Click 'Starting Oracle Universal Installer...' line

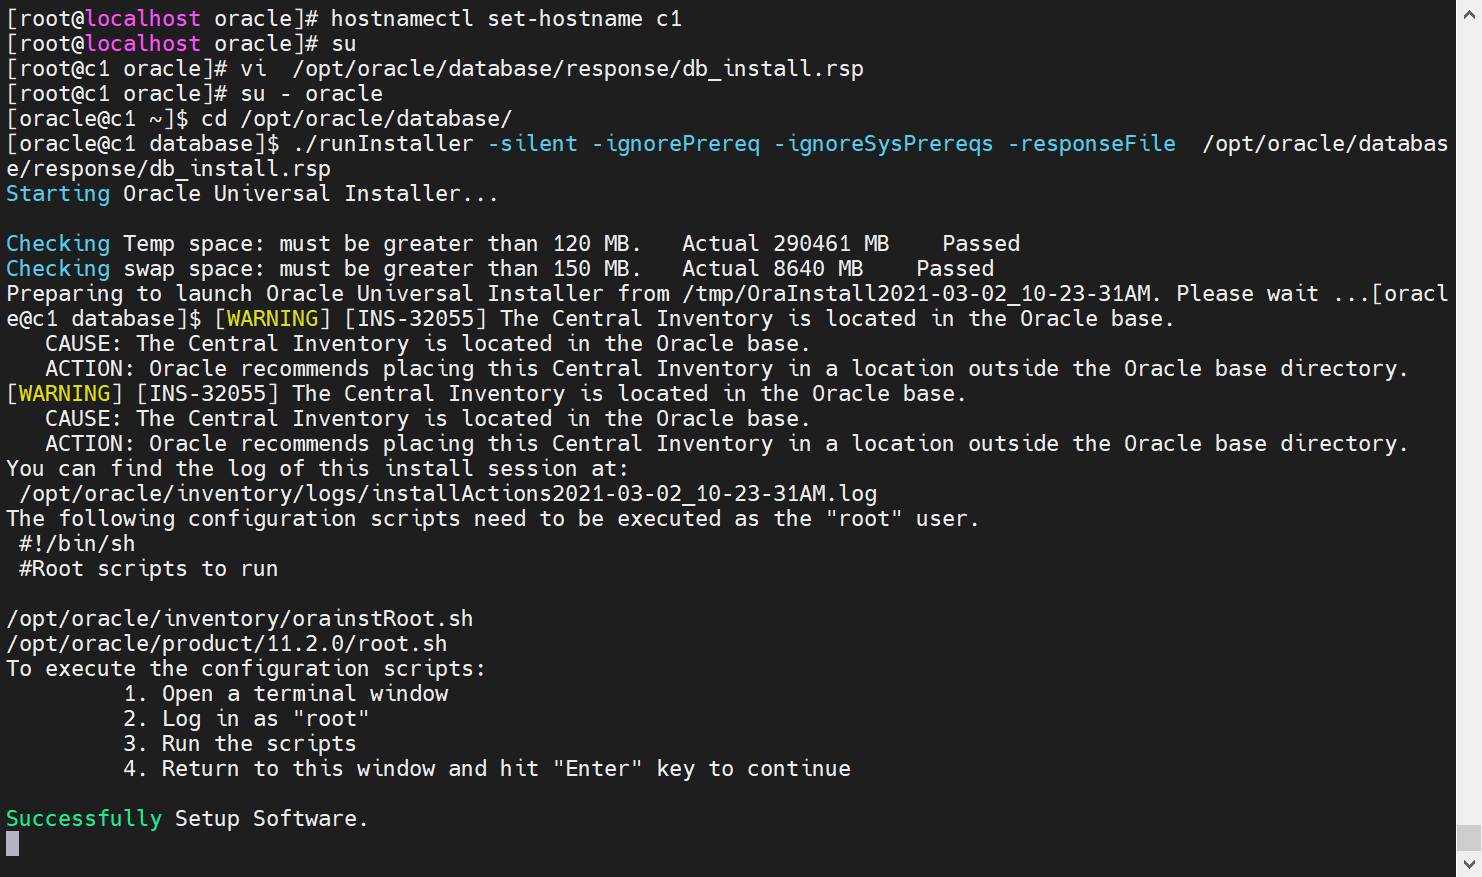tap(252, 194)
